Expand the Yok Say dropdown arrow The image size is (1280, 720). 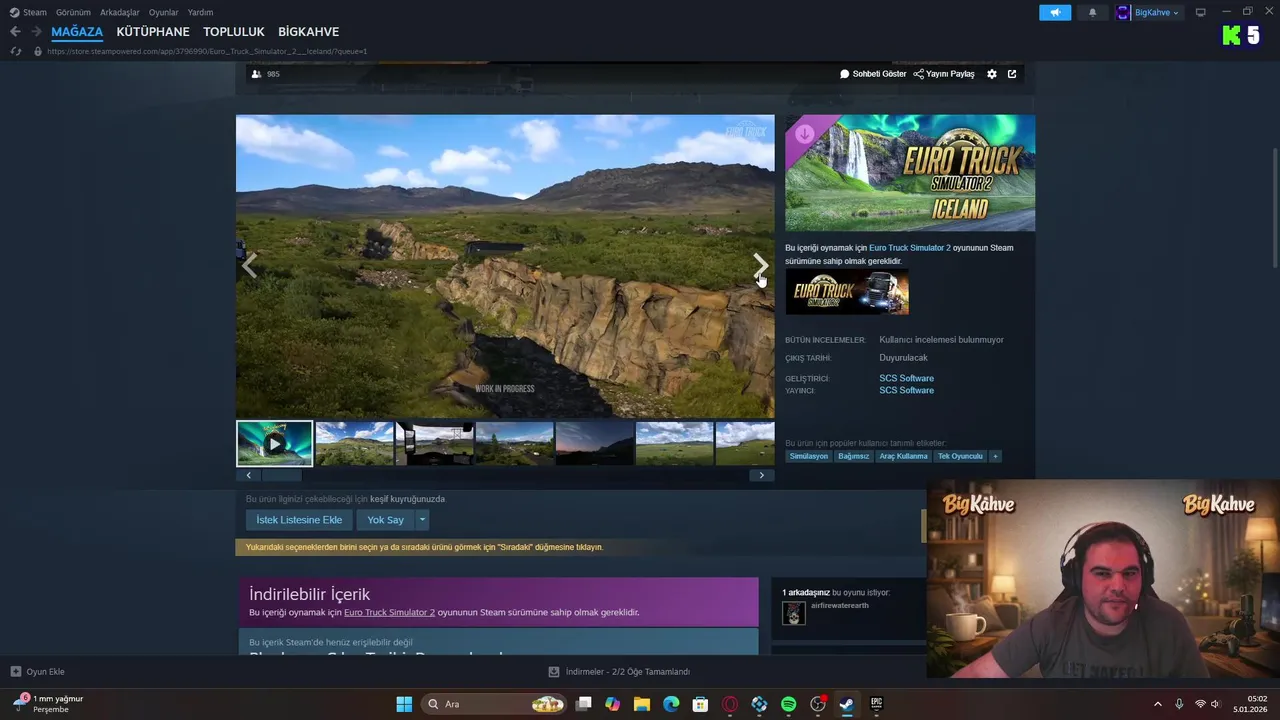[422, 520]
